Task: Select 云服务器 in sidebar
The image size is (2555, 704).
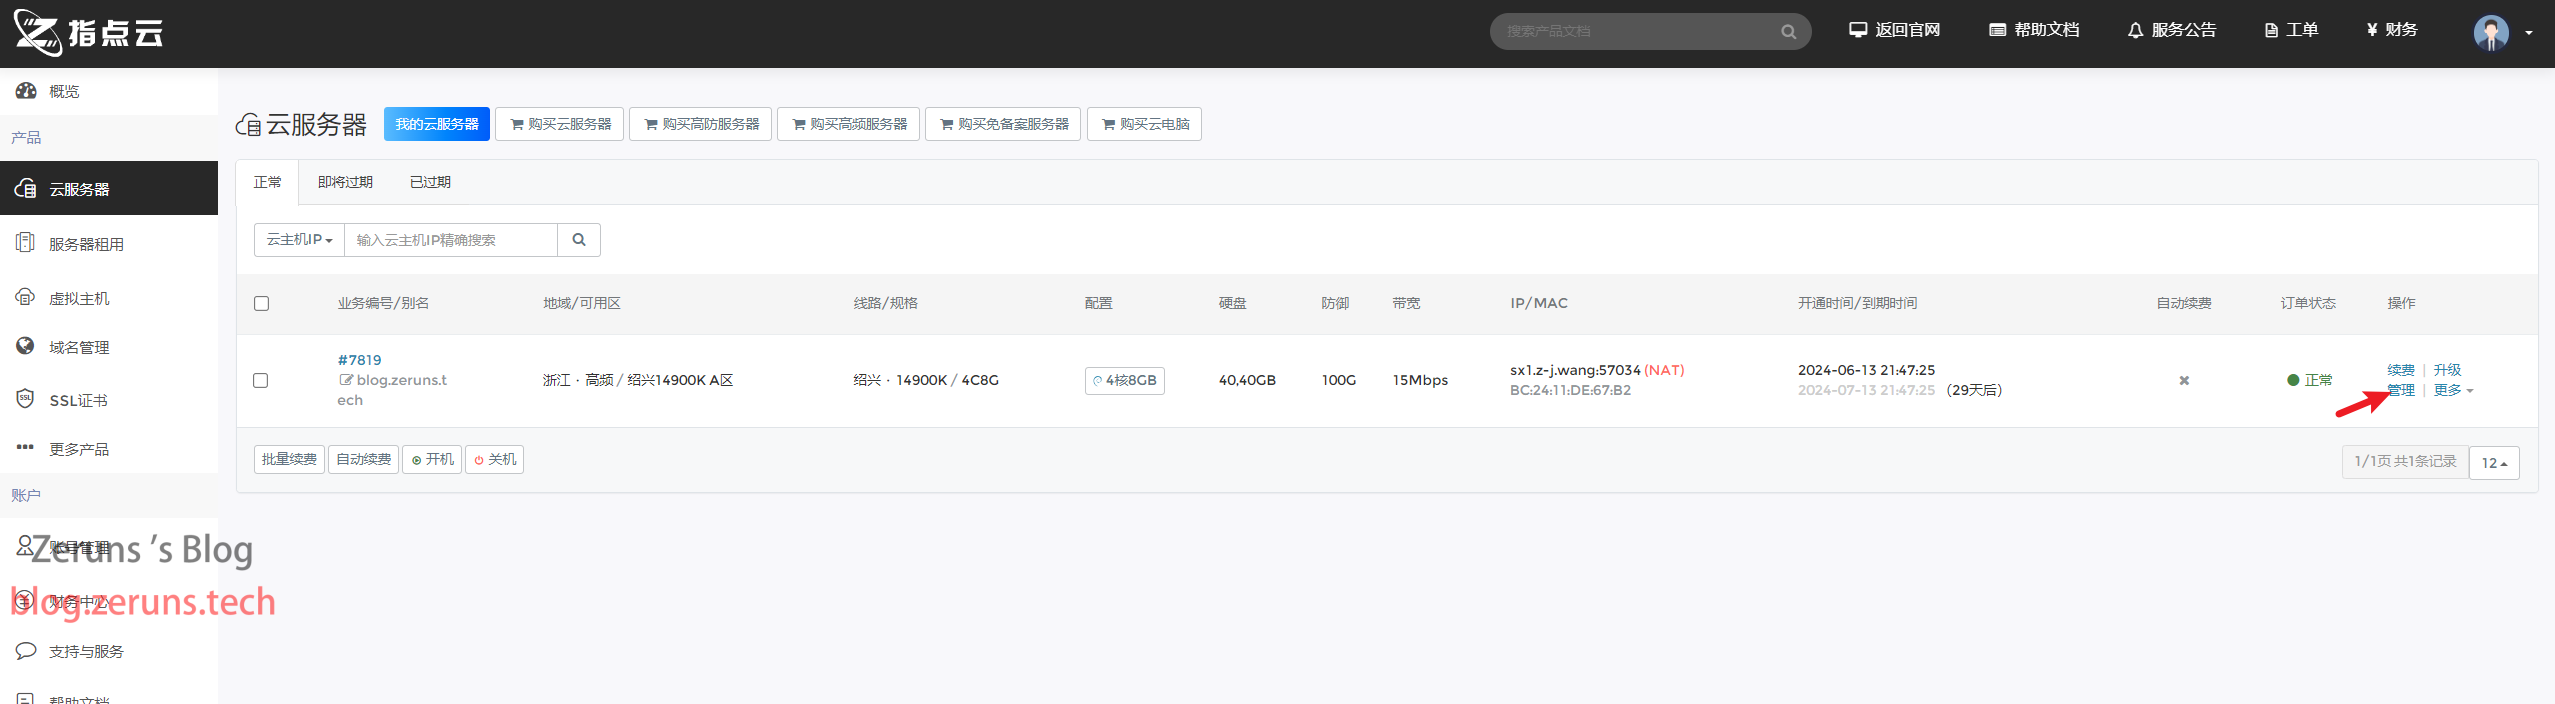Action: click(109, 188)
